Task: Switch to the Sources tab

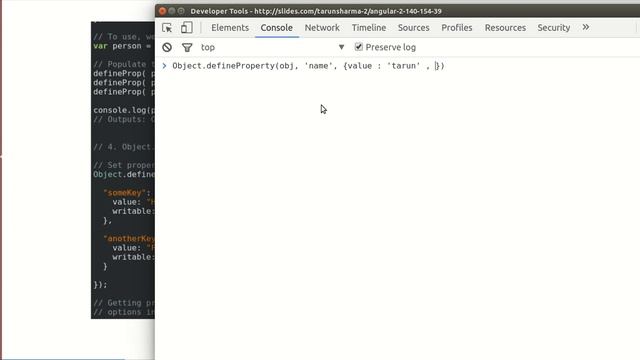Action: [x=413, y=28]
